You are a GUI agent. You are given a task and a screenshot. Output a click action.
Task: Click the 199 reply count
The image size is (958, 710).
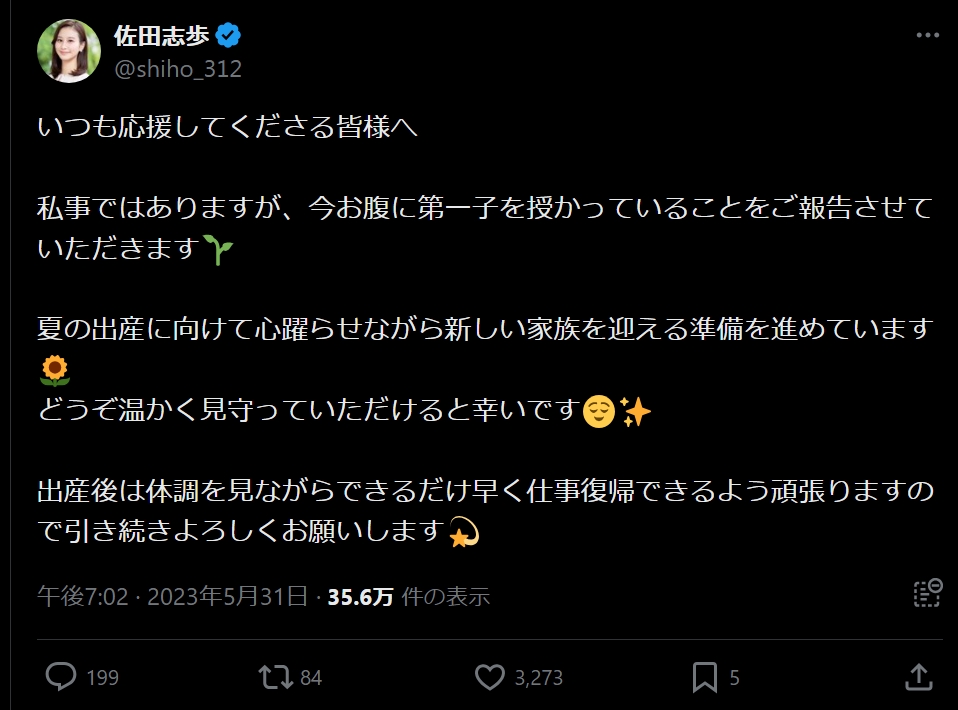(x=102, y=678)
